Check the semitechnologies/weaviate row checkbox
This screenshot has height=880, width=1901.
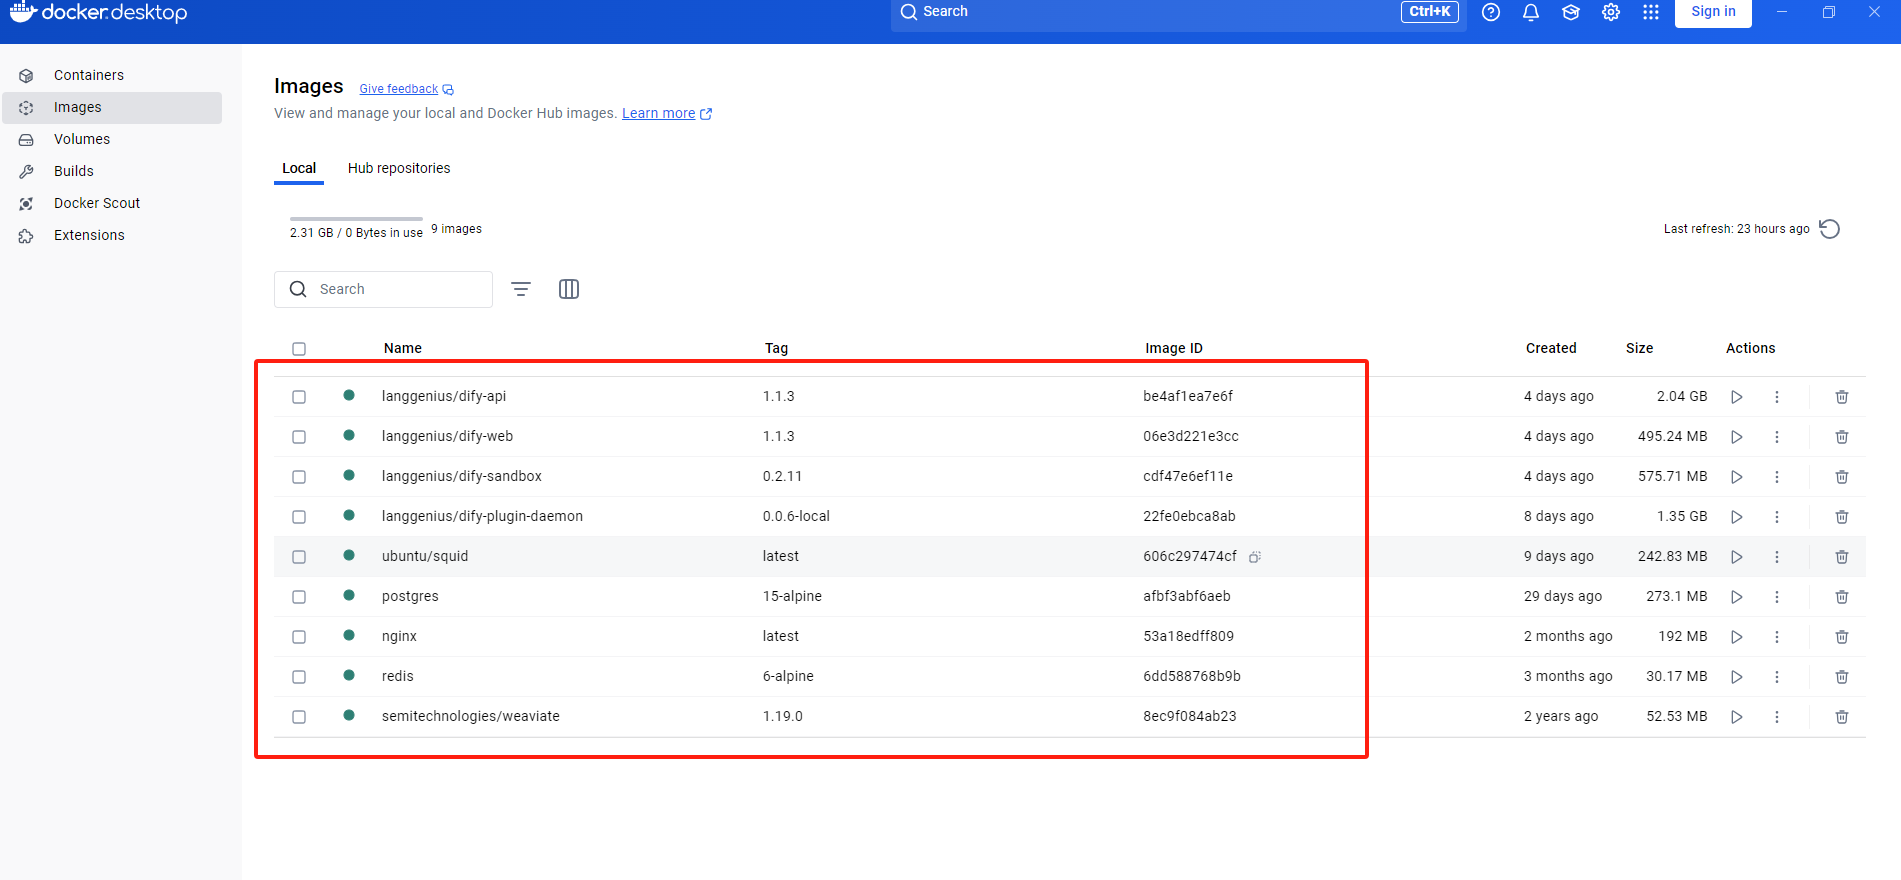pyautogui.click(x=299, y=717)
